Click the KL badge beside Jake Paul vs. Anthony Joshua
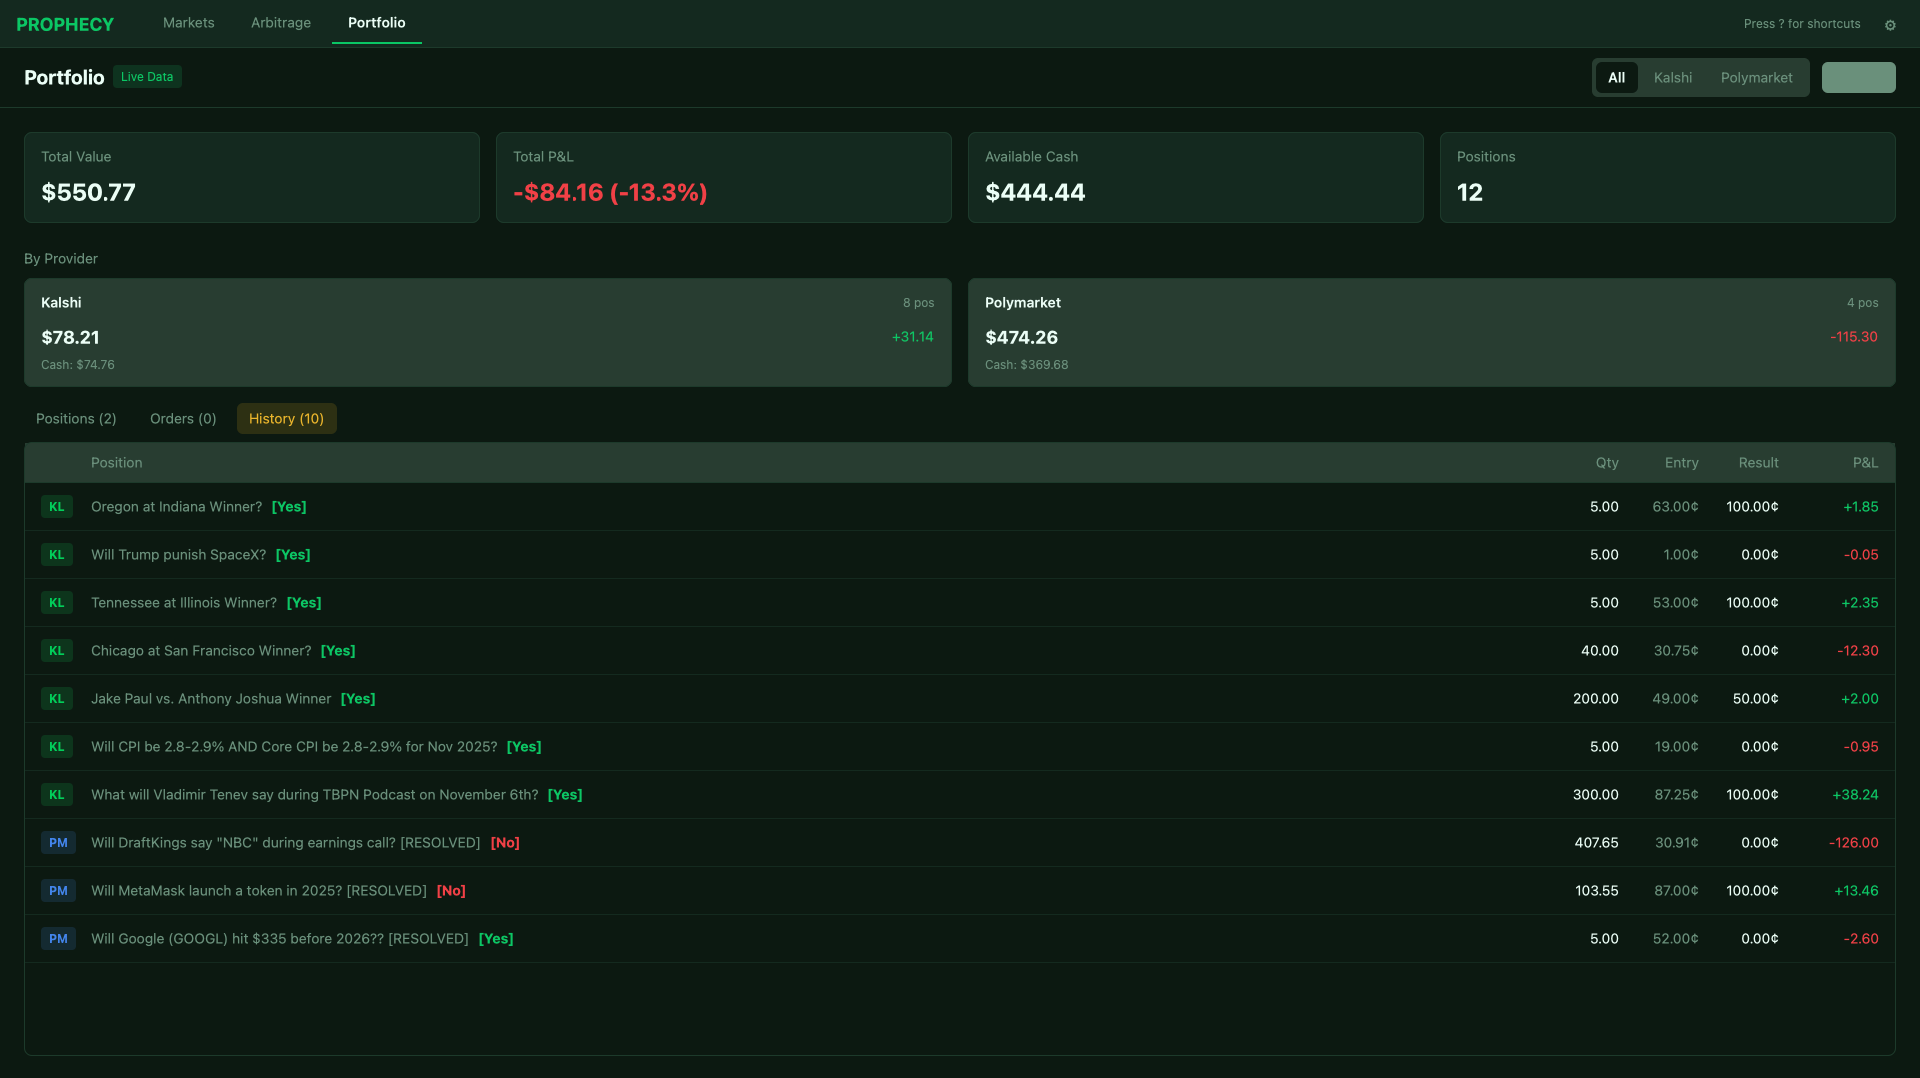This screenshot has height=1078, width=1920. [57, 698]
